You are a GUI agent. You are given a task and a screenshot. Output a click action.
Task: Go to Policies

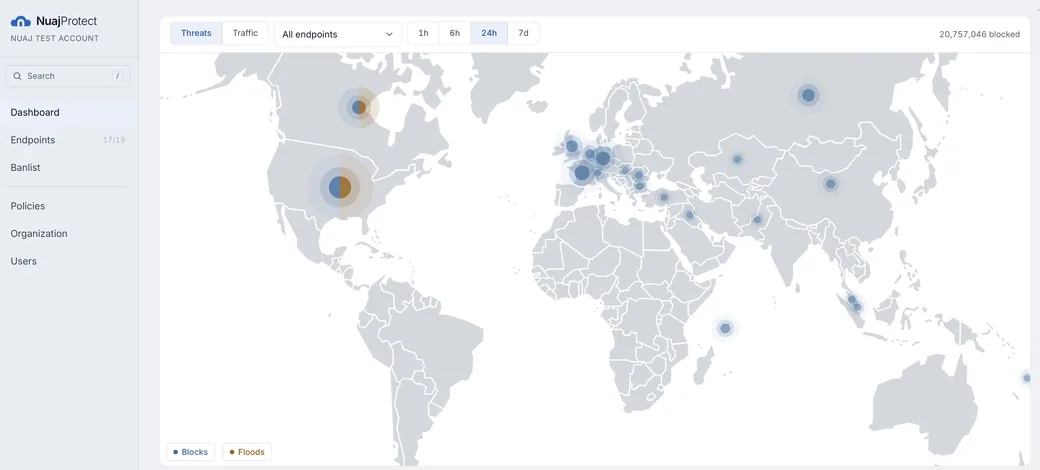coord(69,206)
